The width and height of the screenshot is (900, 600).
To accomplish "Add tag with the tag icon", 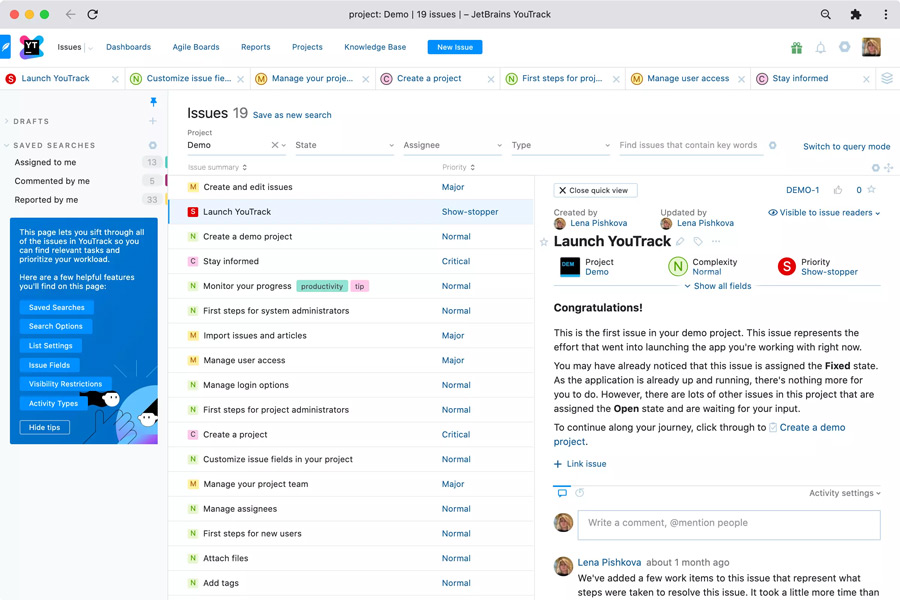I will pyautogui.click(x=698, y=242).
